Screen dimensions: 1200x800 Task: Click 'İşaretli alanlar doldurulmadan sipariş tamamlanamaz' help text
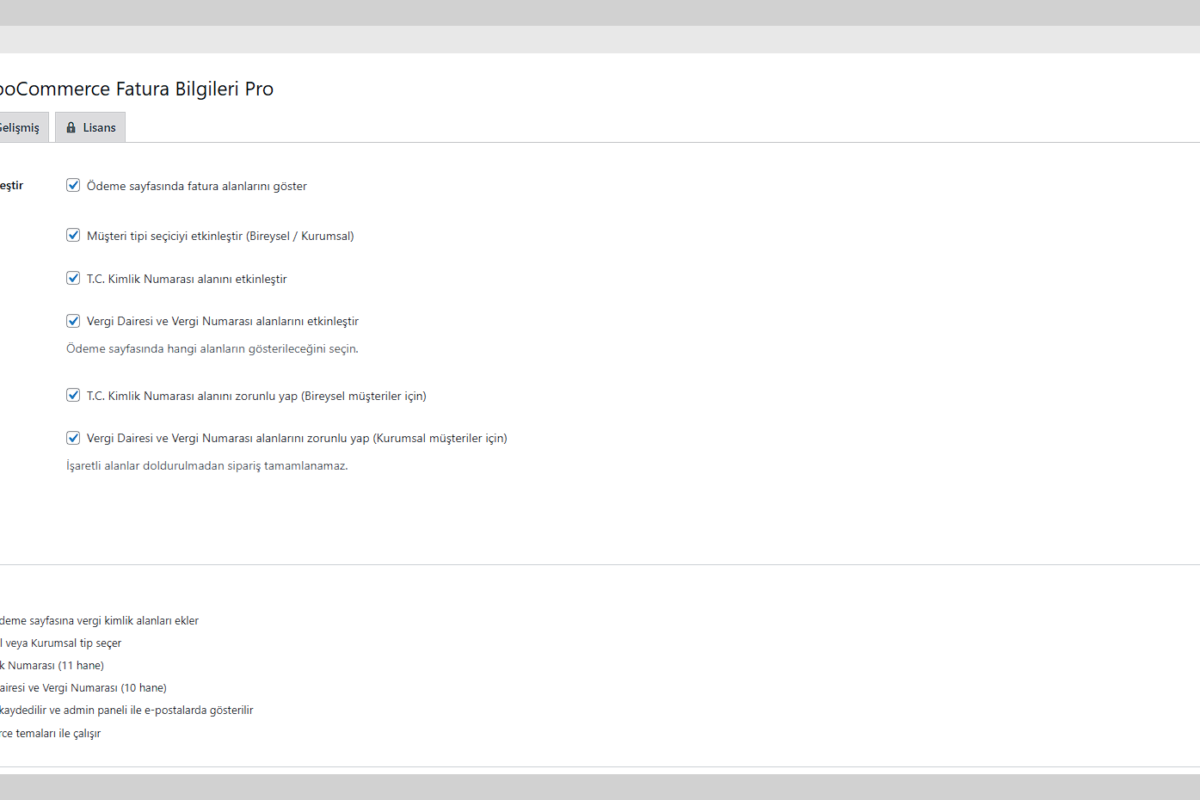point(207,466)
